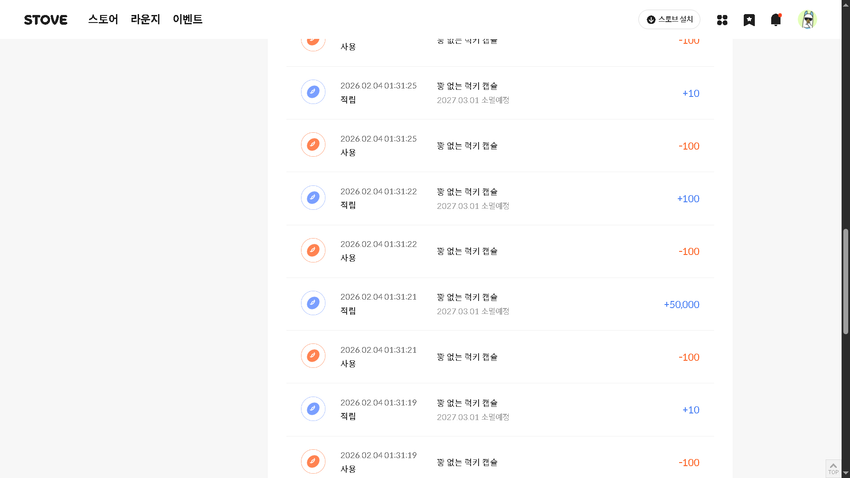Click the +50,000 amount

[x=681, y=304]
